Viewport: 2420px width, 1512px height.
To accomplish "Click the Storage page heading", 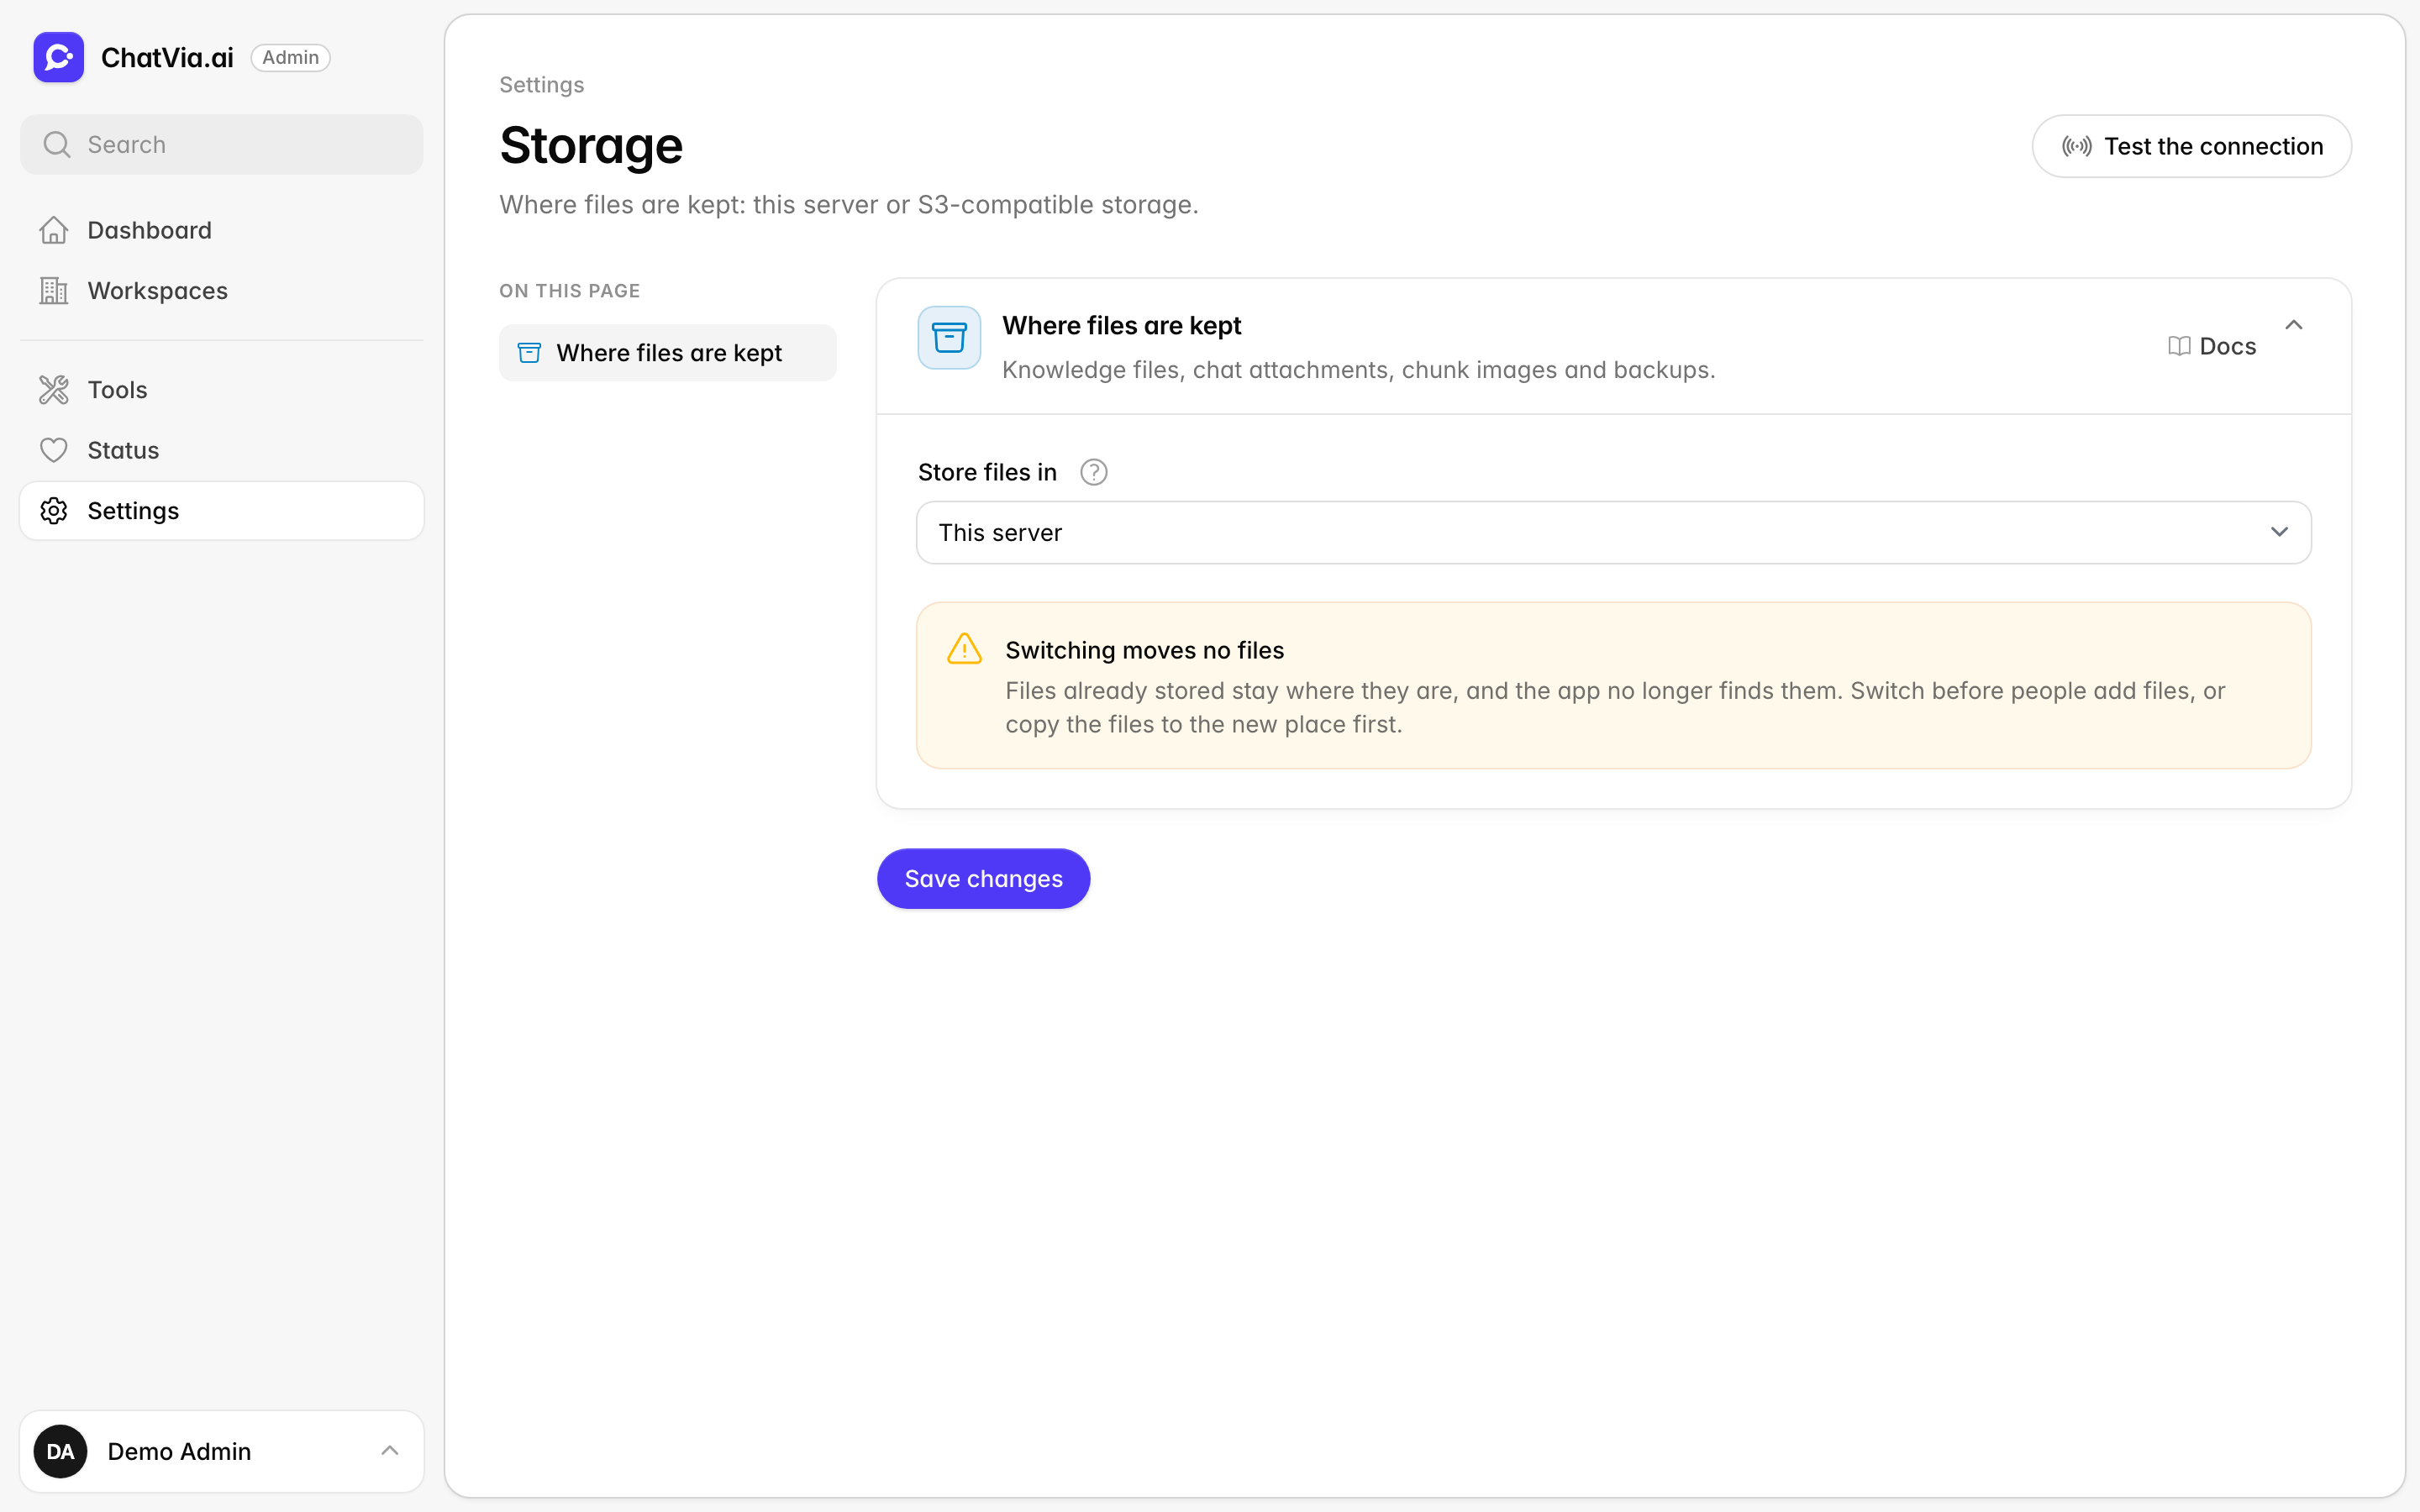I will (591, 146).
